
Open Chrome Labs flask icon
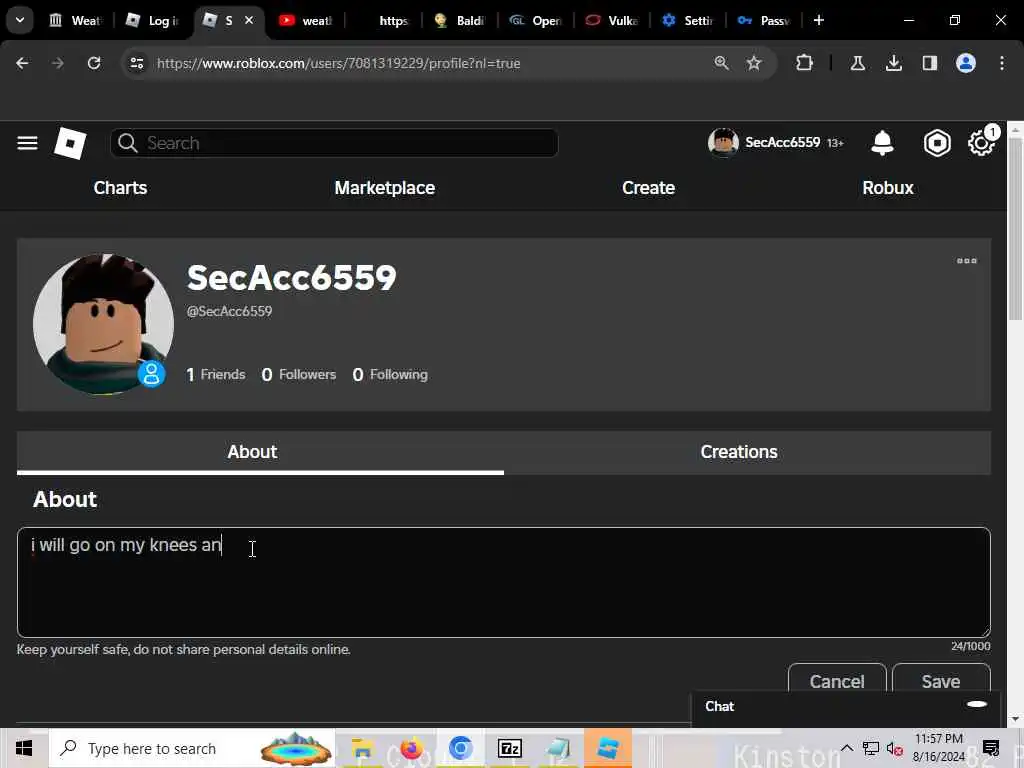pos(857,63)
